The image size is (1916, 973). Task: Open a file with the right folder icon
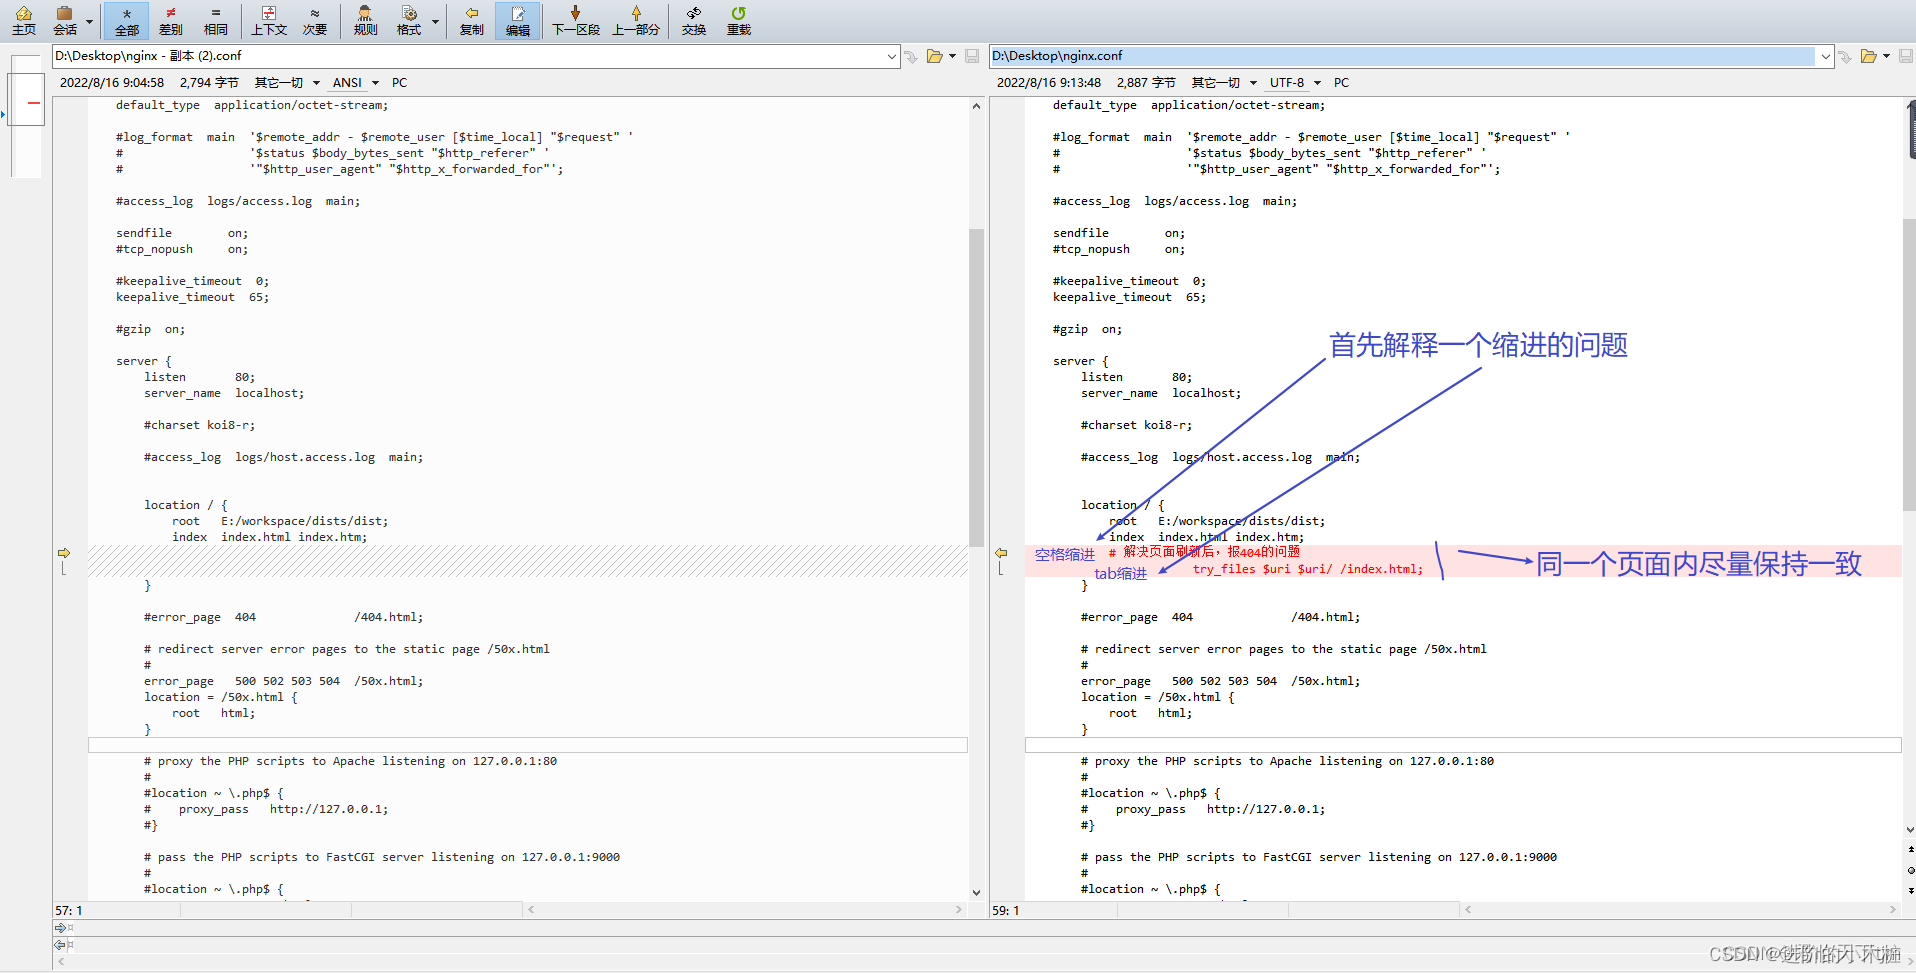tap(1869, 56)
